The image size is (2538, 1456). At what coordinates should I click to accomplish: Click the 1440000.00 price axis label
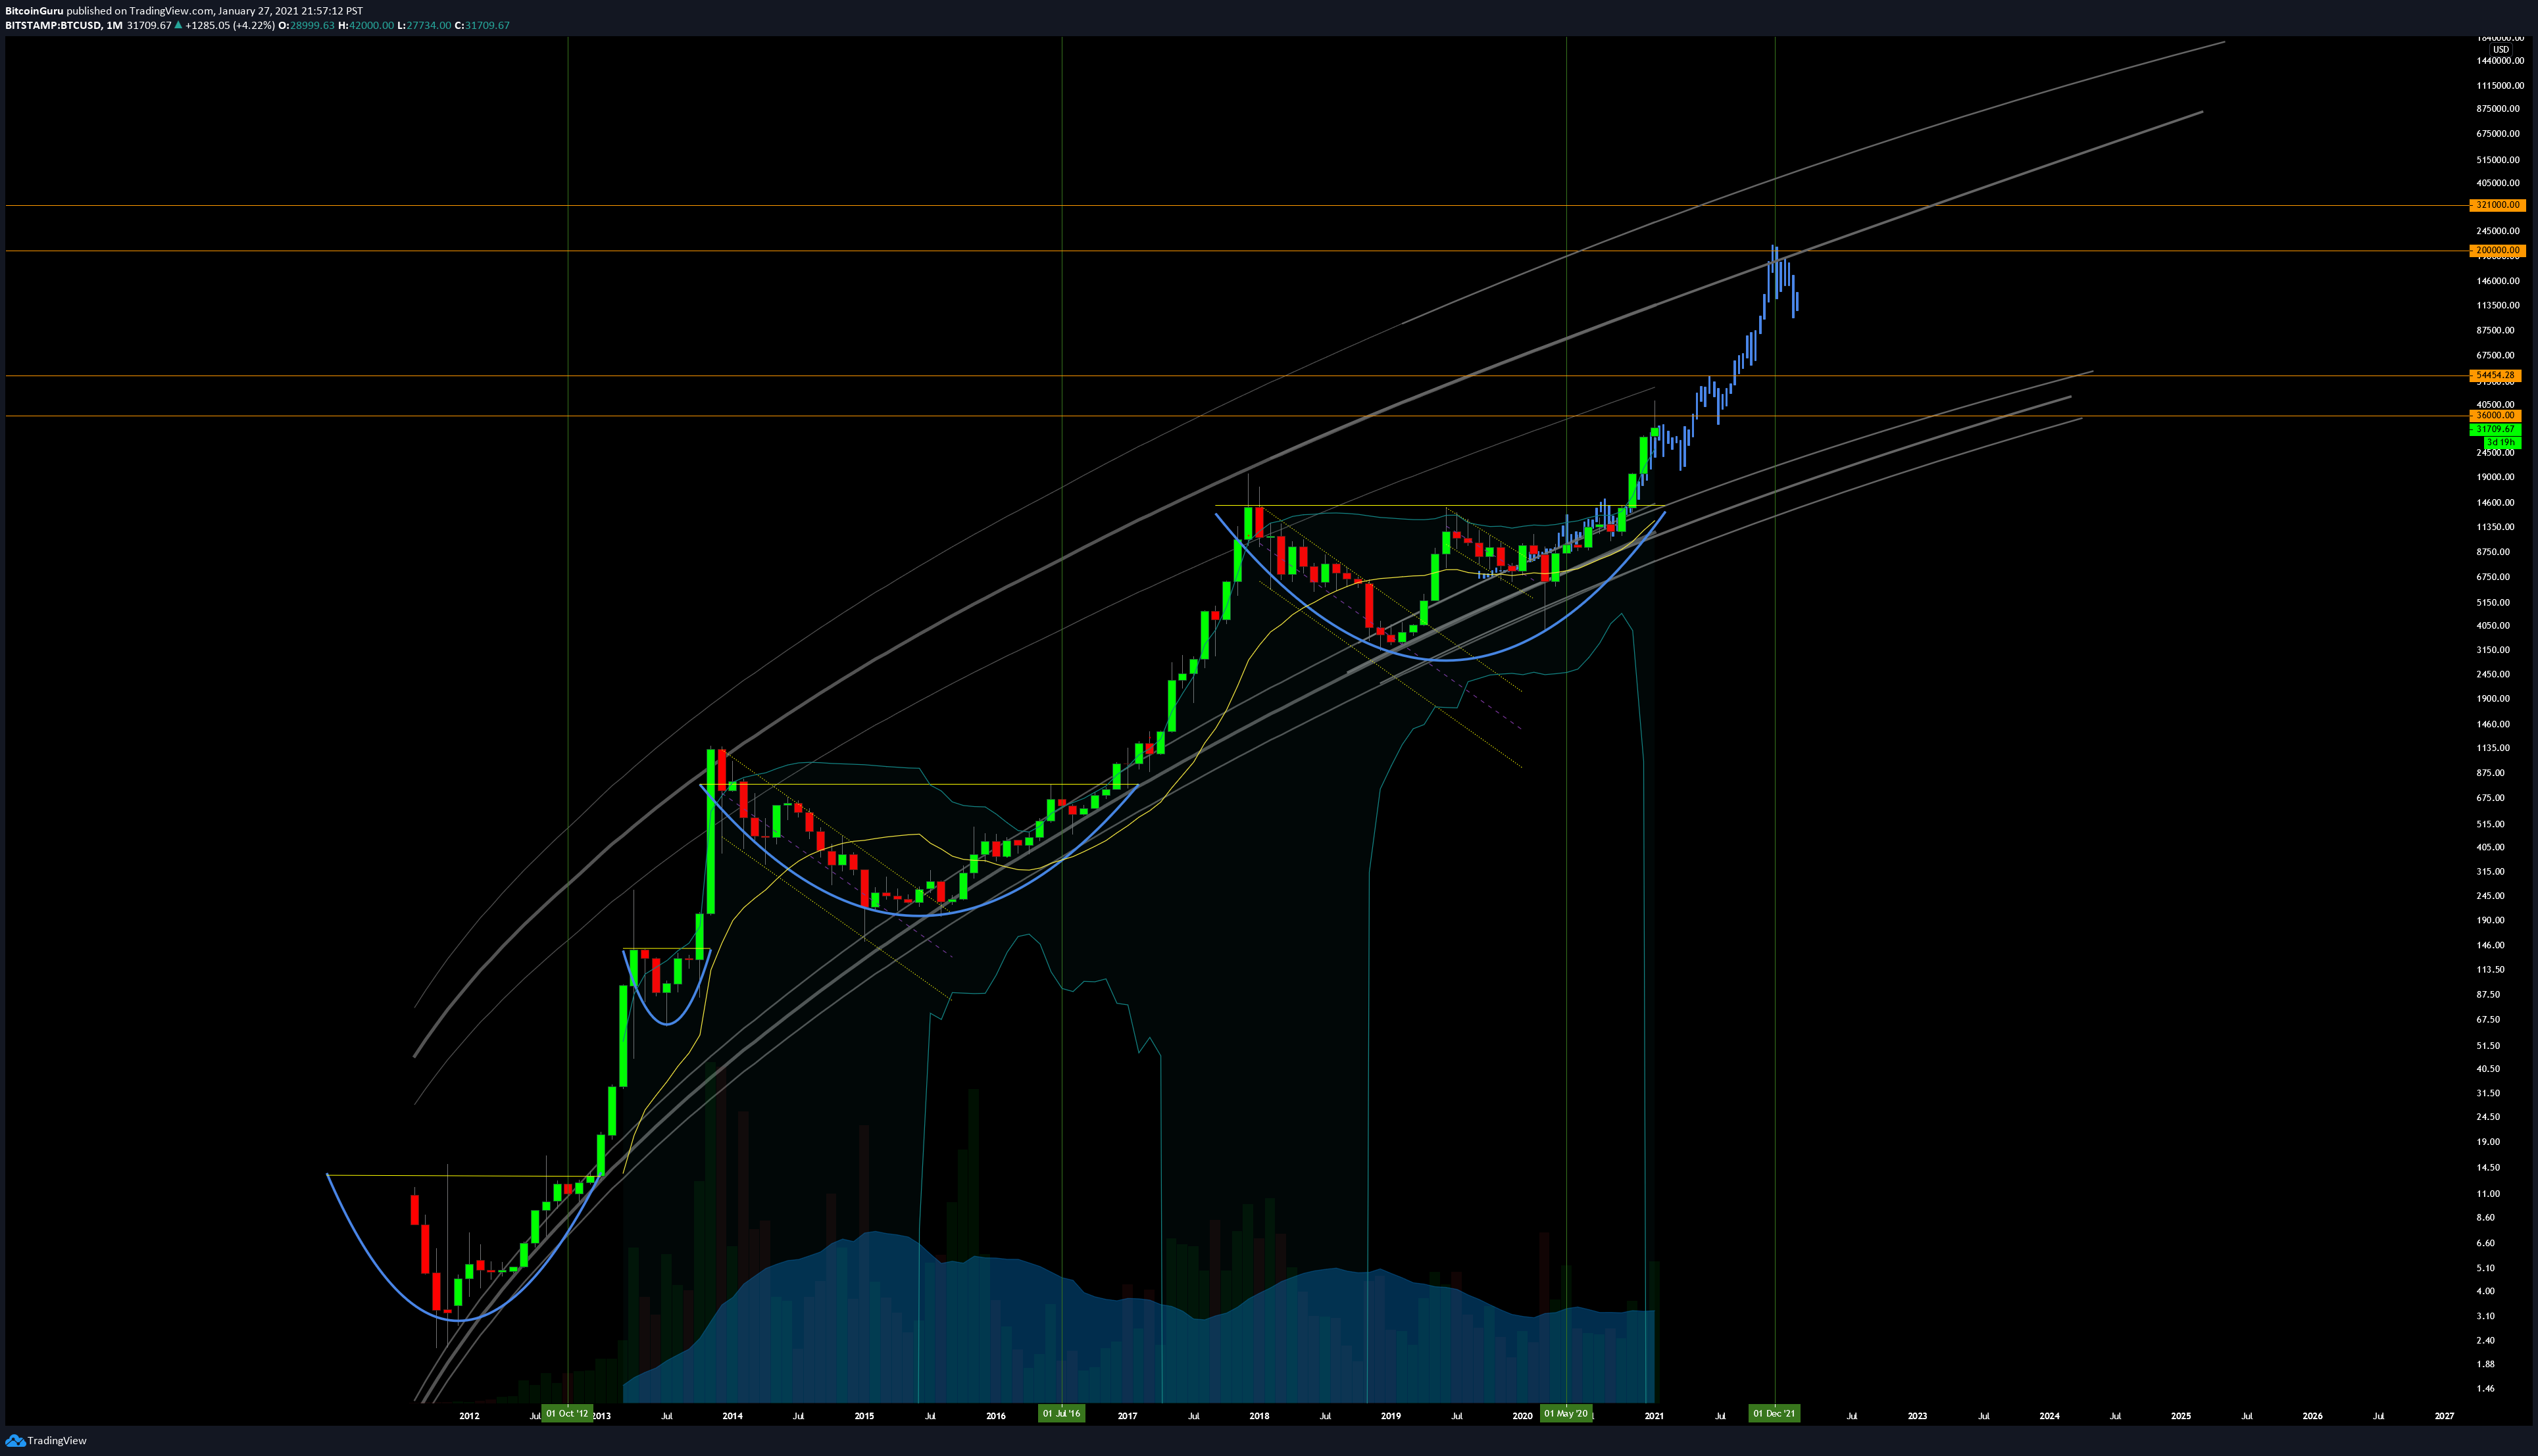[x=2500, y=61]
